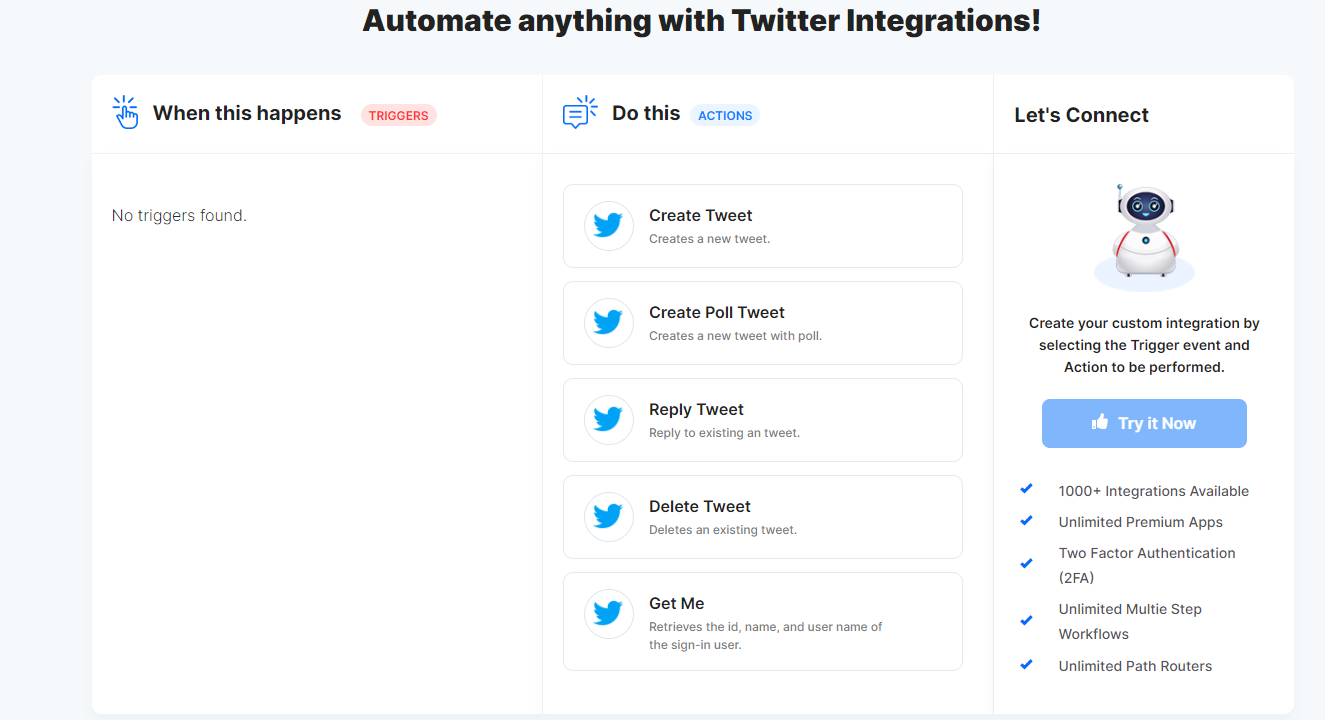Click the 'Two Factor Authentication (2FA)' text
The height and width of the screenshot is (720, 1325).
[x=1147, y=565]
